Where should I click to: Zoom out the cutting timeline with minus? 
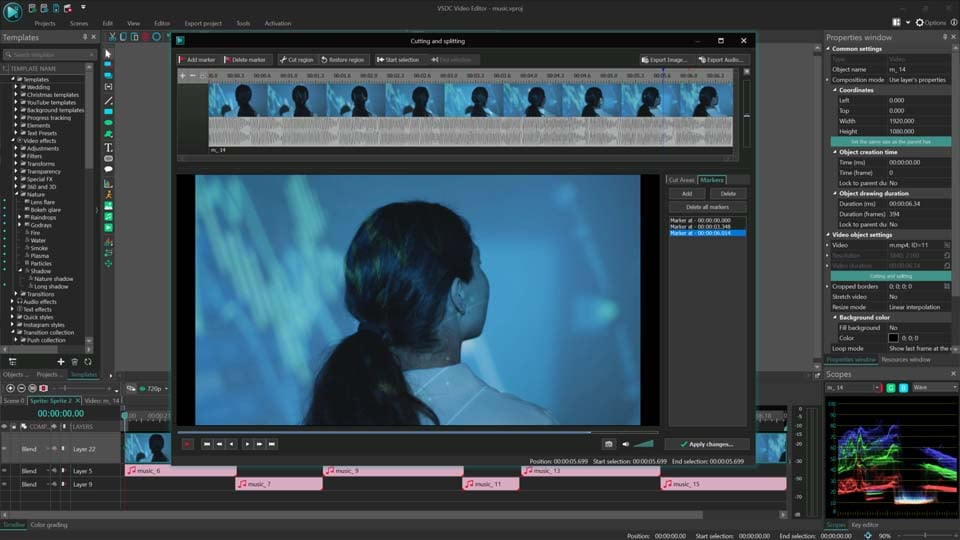(193, 75)
